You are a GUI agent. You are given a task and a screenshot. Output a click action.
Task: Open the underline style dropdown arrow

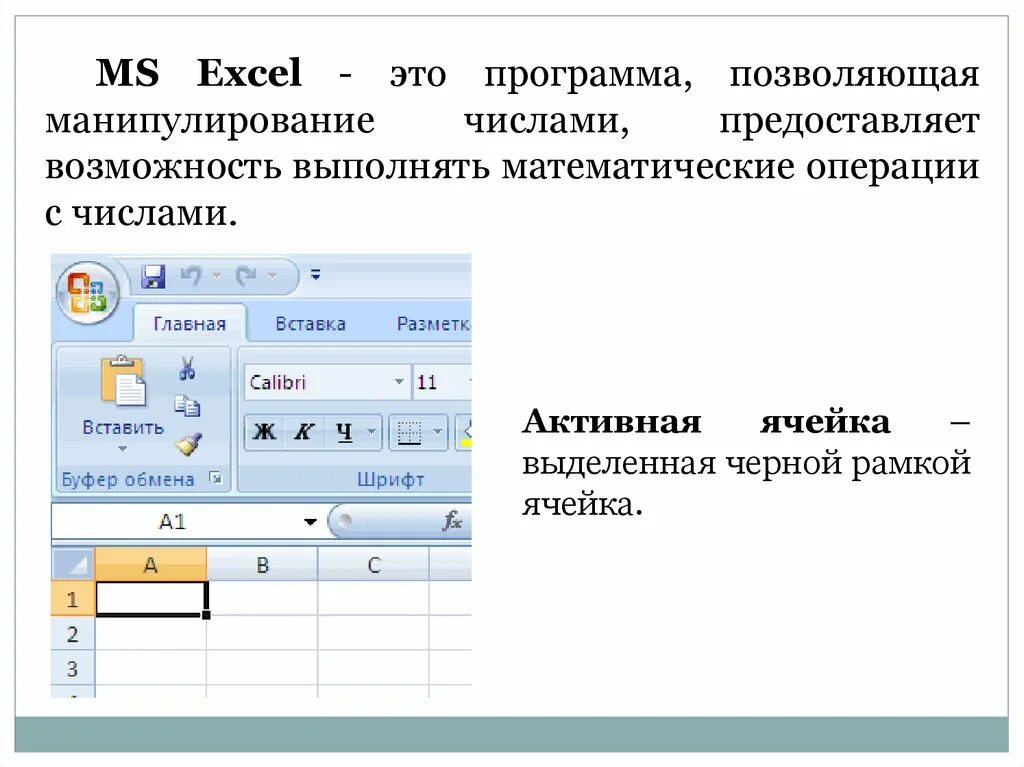[x=372, y=432]
